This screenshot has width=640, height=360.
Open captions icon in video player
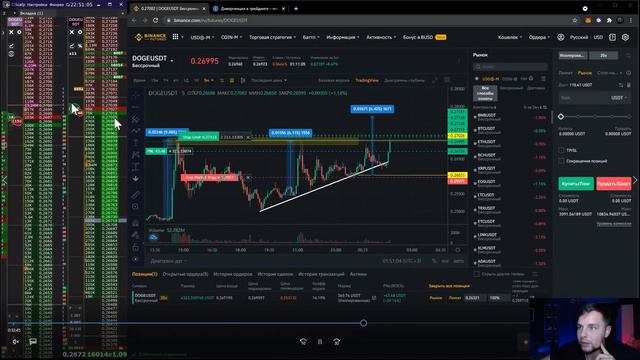tap(33, 342)
